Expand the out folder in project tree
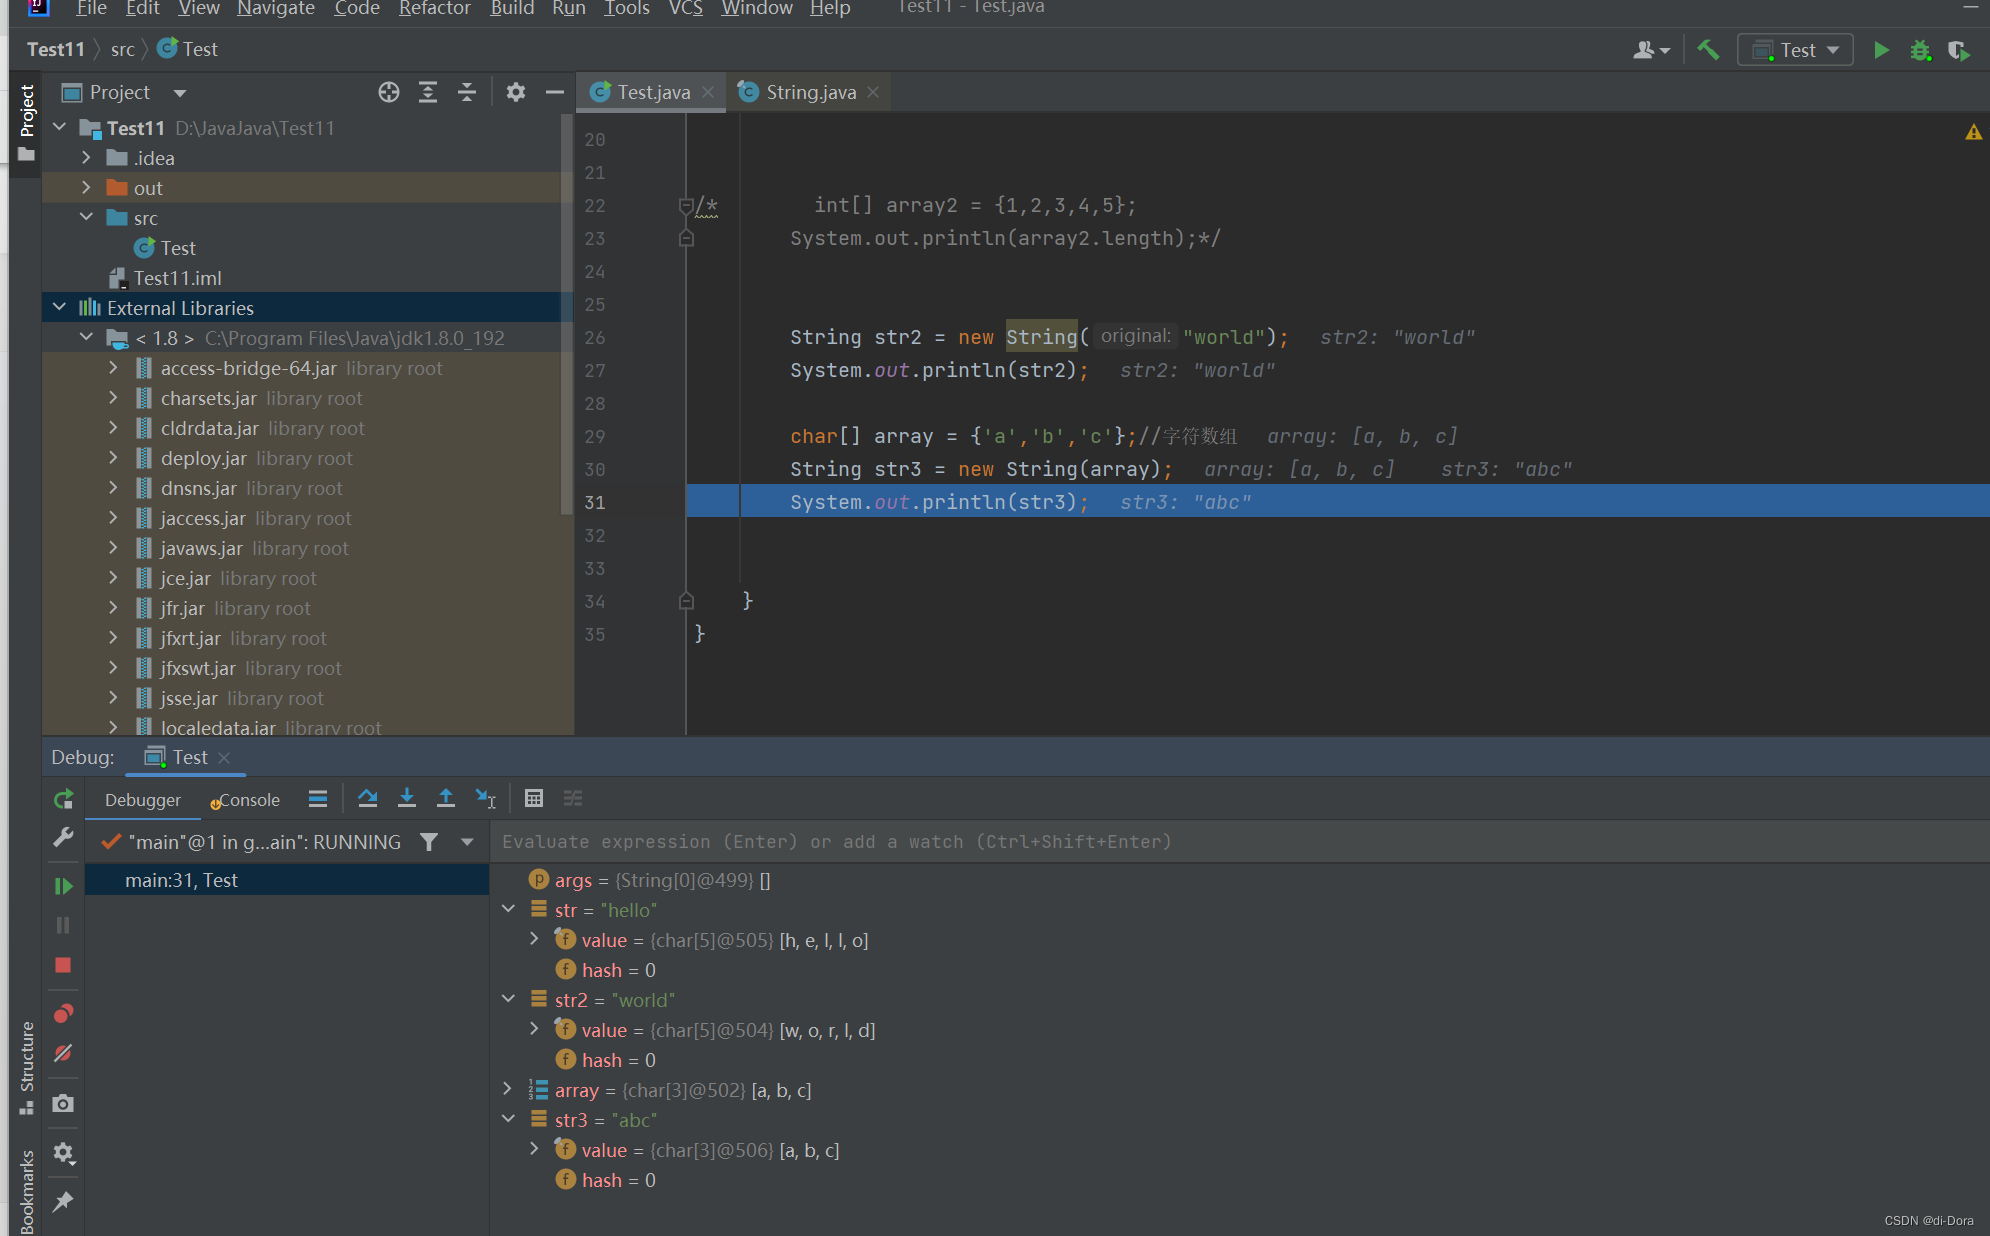Screen dimensions: 1990x1236 point(86,188)
